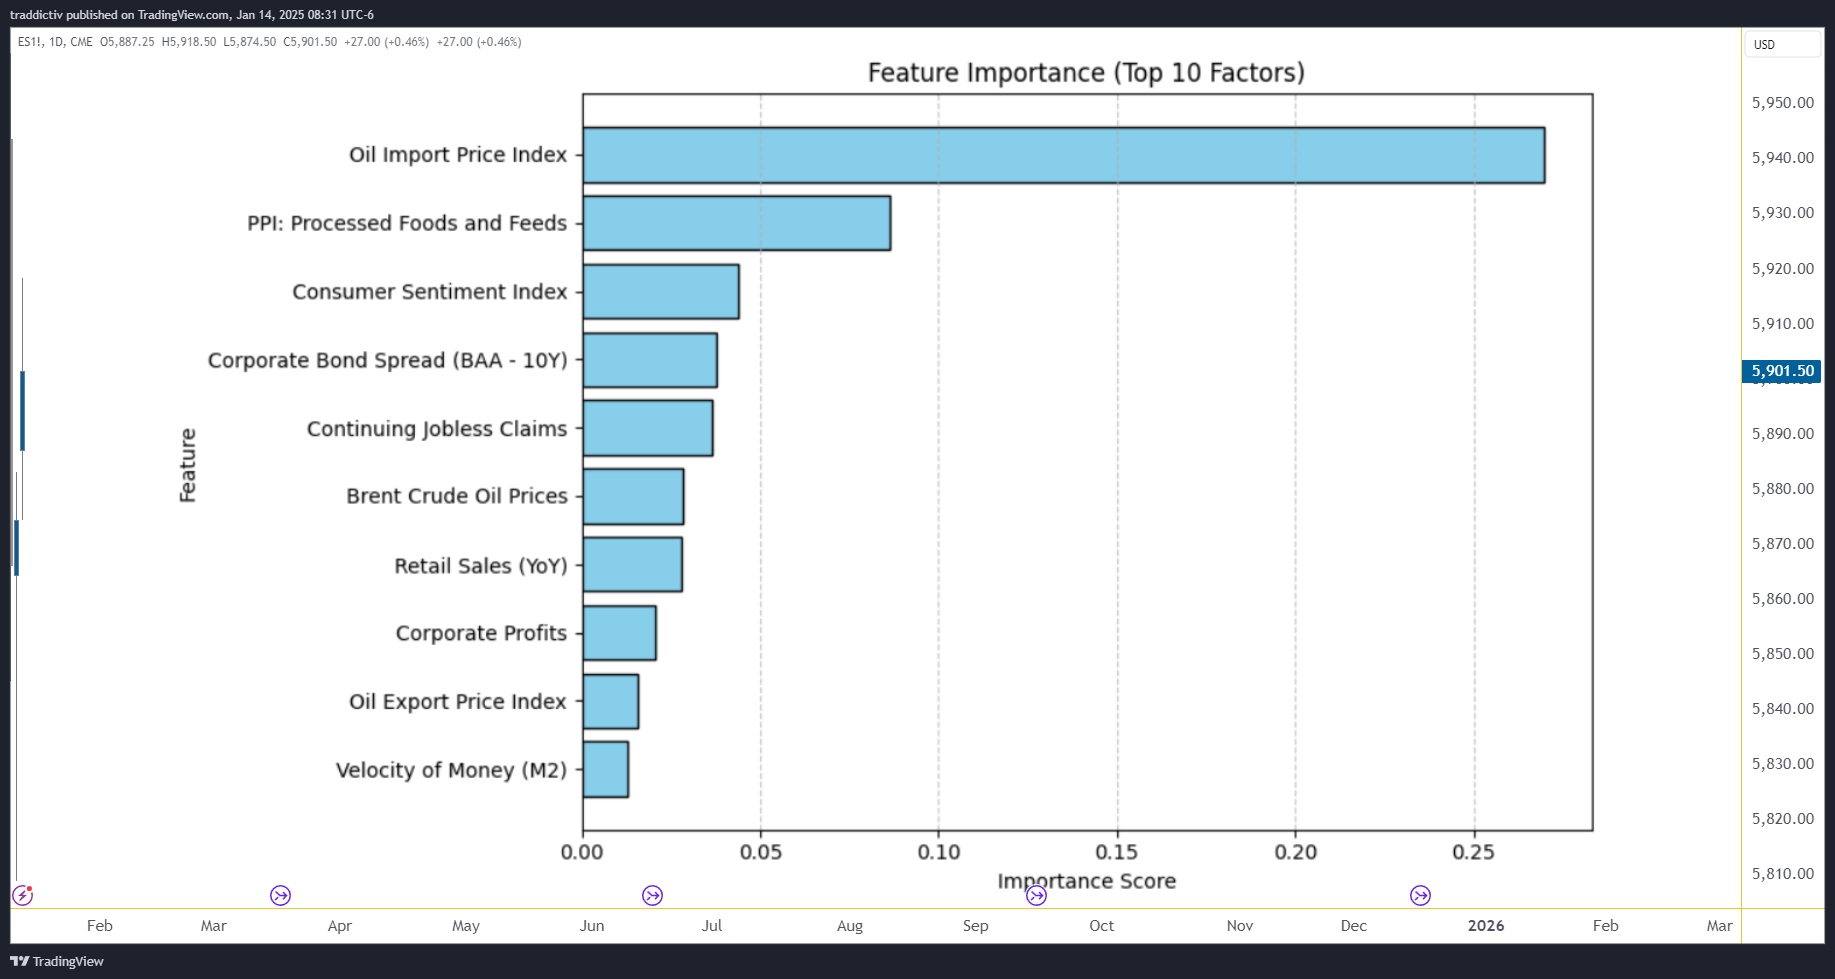The height and width of the screenshot is (979, 1835).
Task: Click the Oil Import Price Index bar
Action: tap(1064, 155)
